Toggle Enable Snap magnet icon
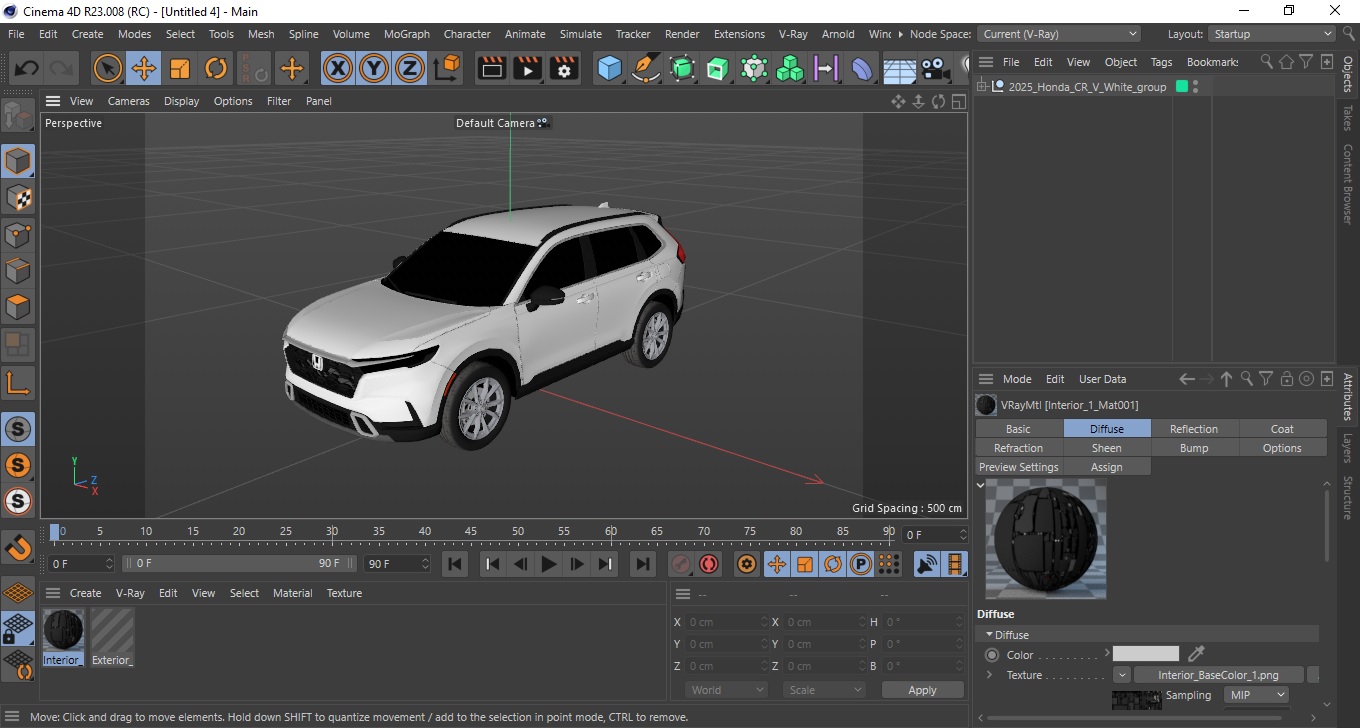 point(17,547)
